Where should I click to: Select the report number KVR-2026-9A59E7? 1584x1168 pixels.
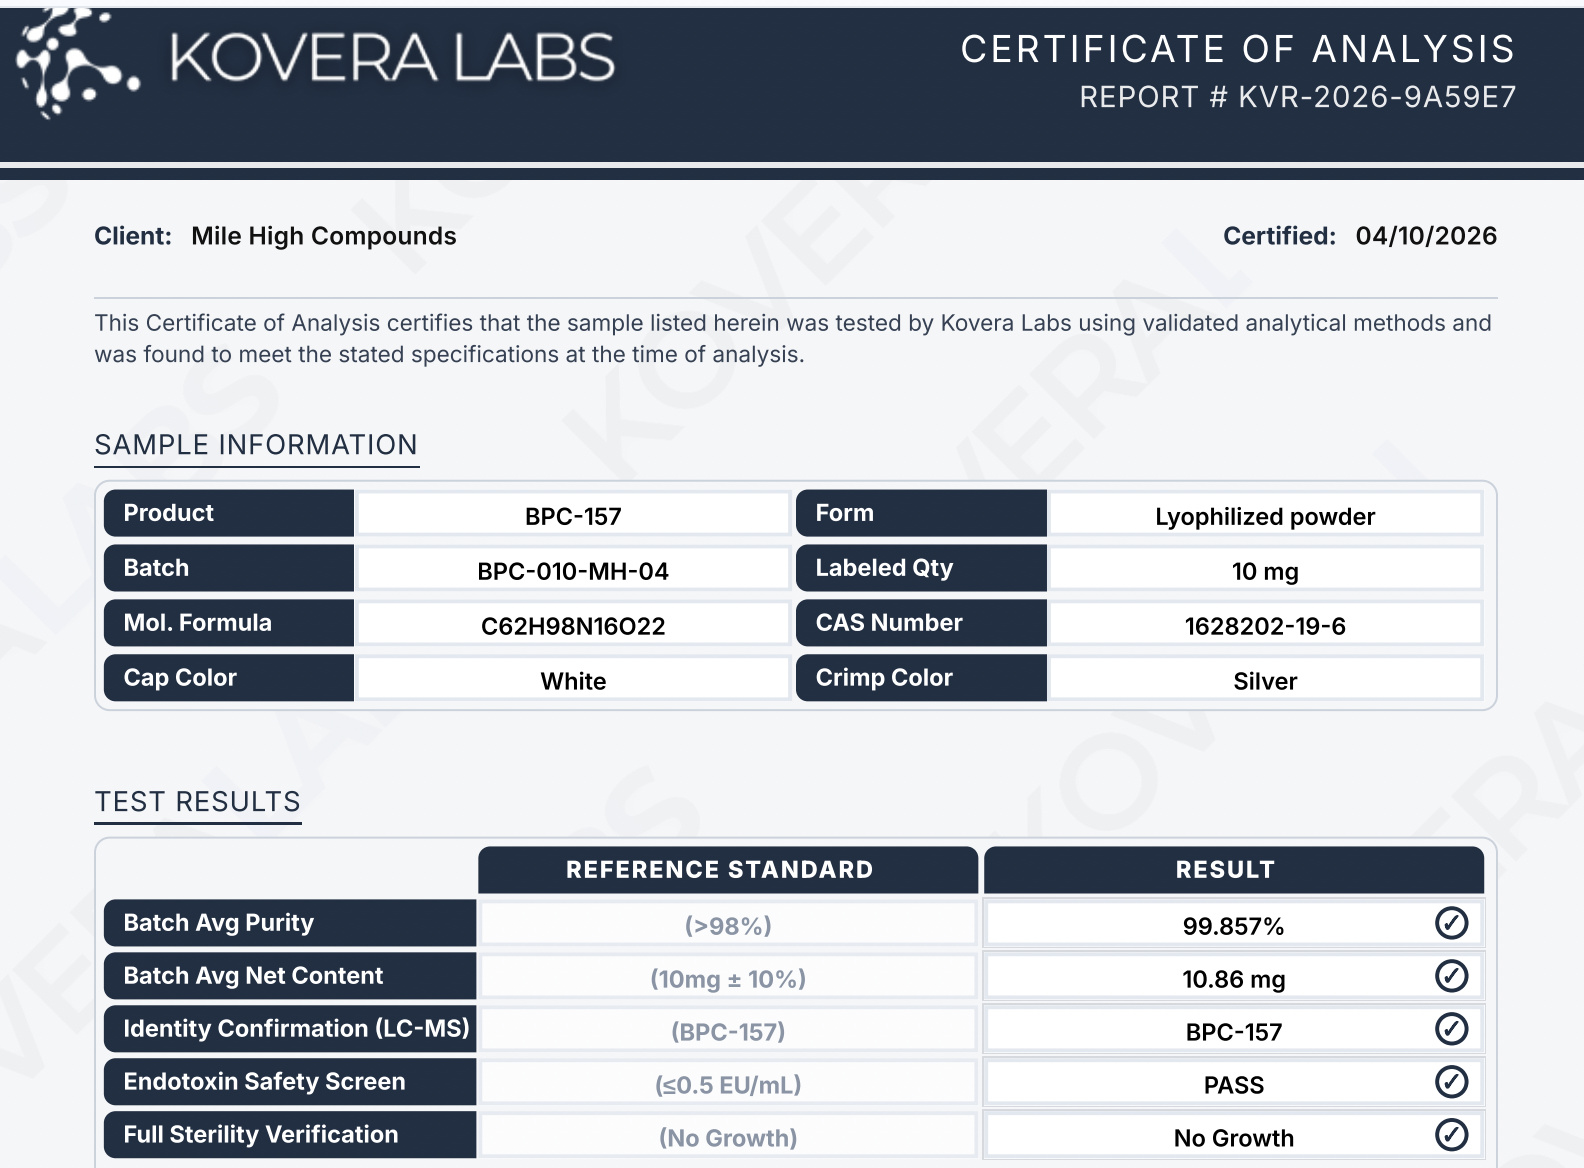(x=1377, y=97)
